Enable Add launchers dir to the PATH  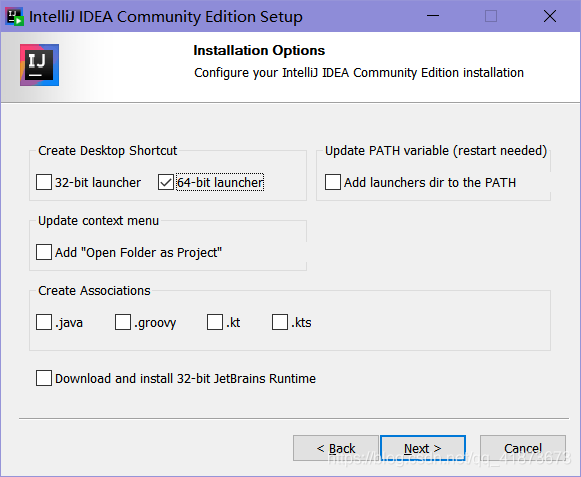click(333, 182)
